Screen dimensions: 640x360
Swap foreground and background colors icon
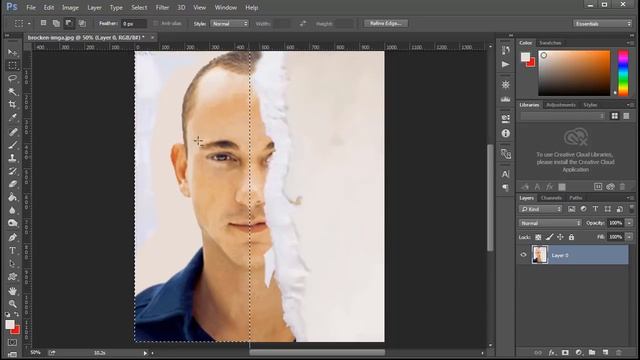click(17, 314)
